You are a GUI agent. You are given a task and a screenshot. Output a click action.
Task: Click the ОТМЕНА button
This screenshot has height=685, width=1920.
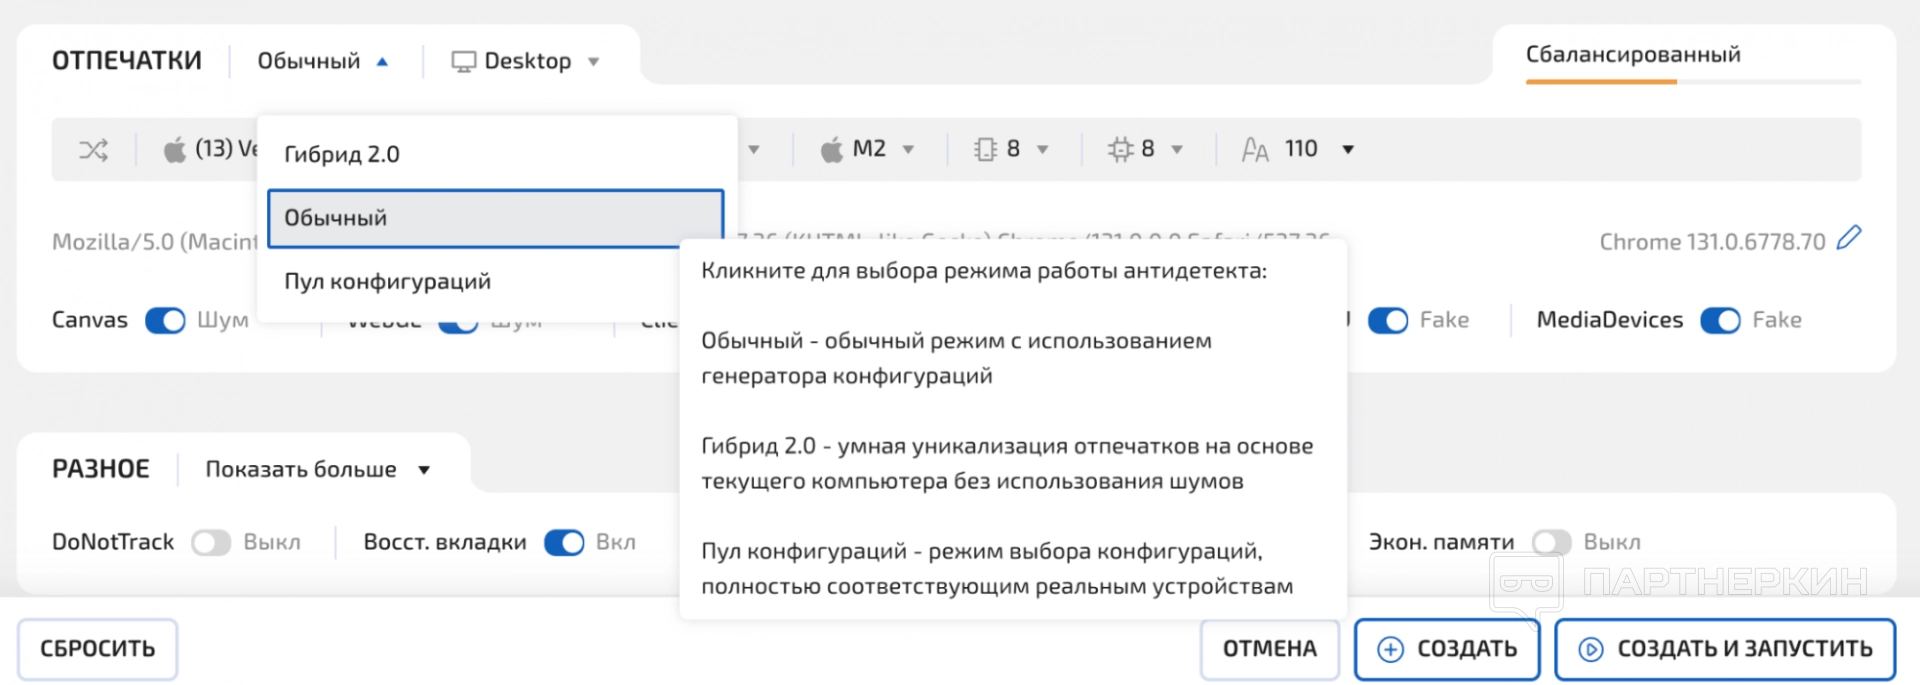[x=1269, y=649]
